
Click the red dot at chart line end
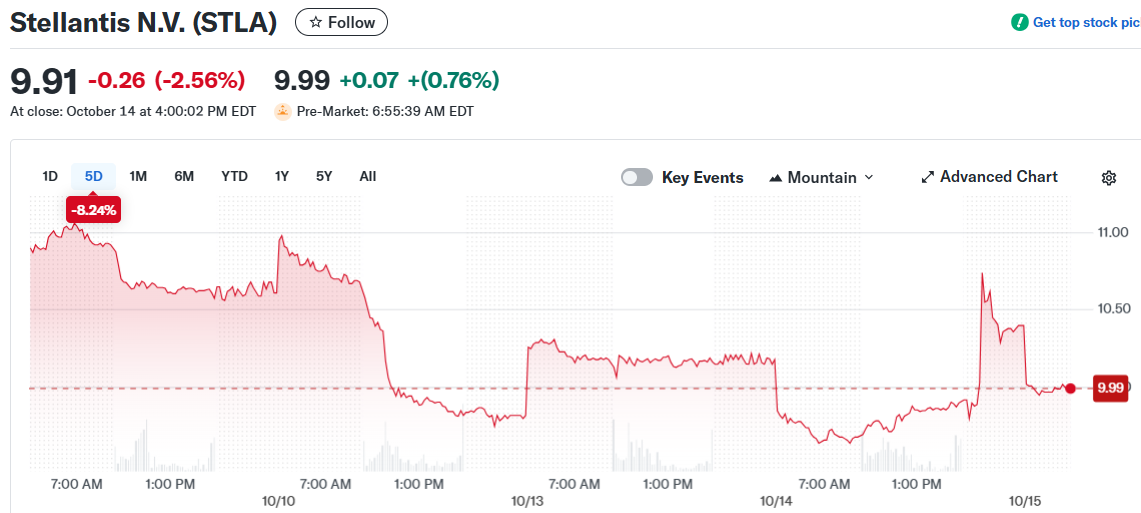(1070, 388)
